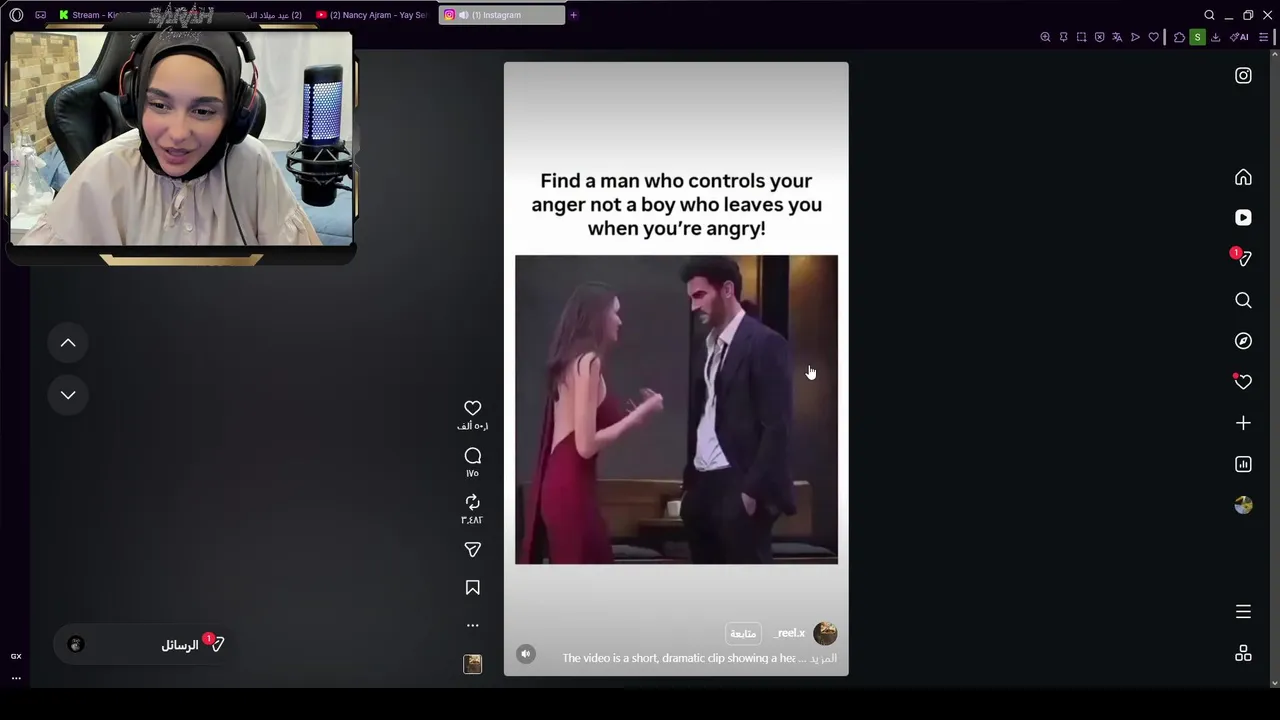Screen dimensions: 1280x720
Task: Open the _reel.x username link
Action: tap(788, 633)
